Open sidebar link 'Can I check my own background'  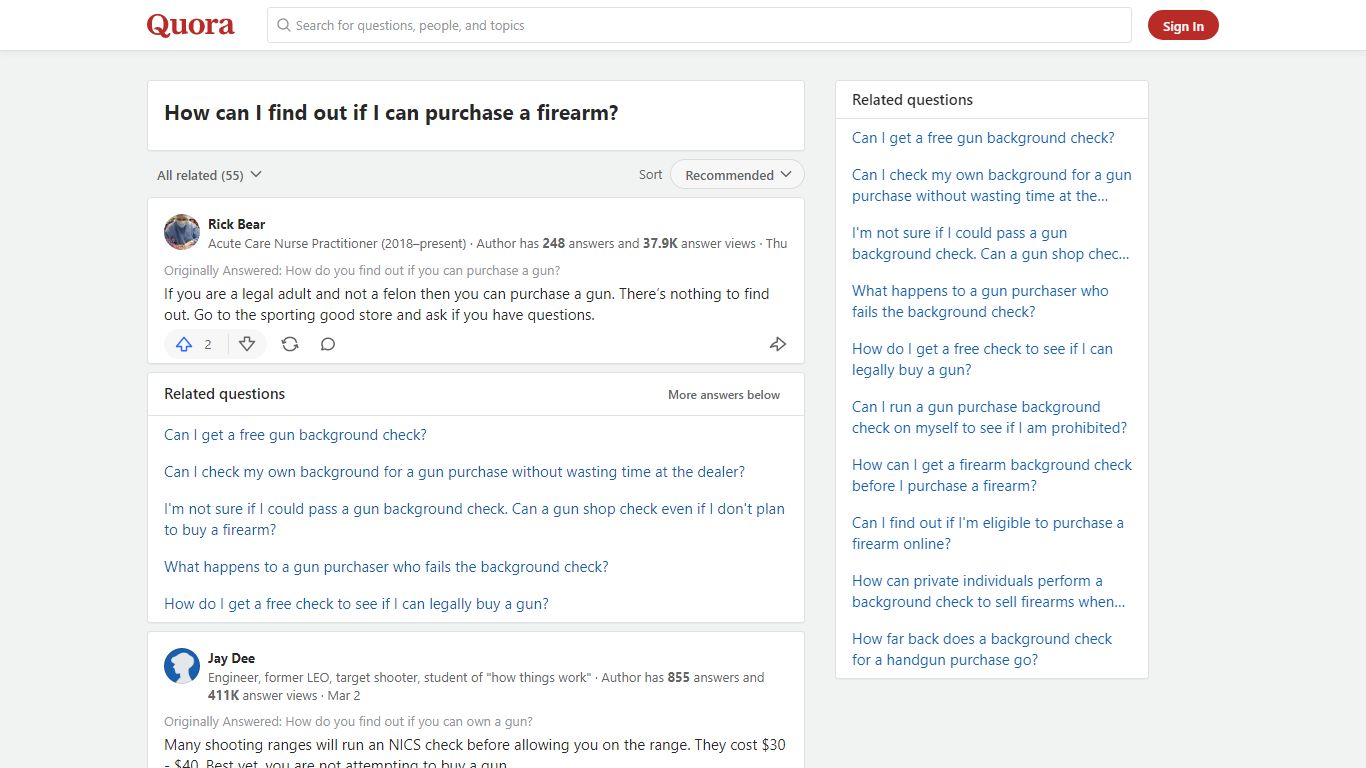pos(992,185)
